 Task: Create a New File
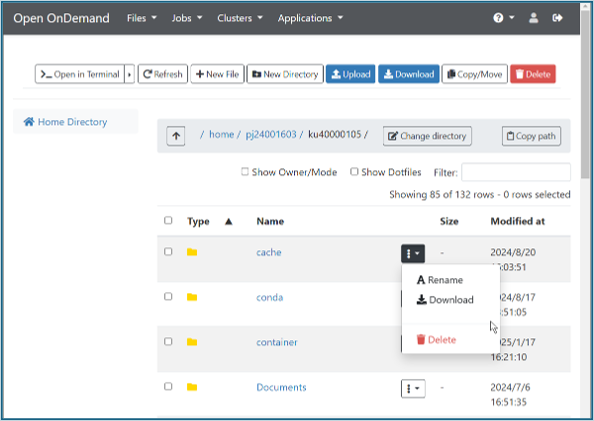point(217,74)
